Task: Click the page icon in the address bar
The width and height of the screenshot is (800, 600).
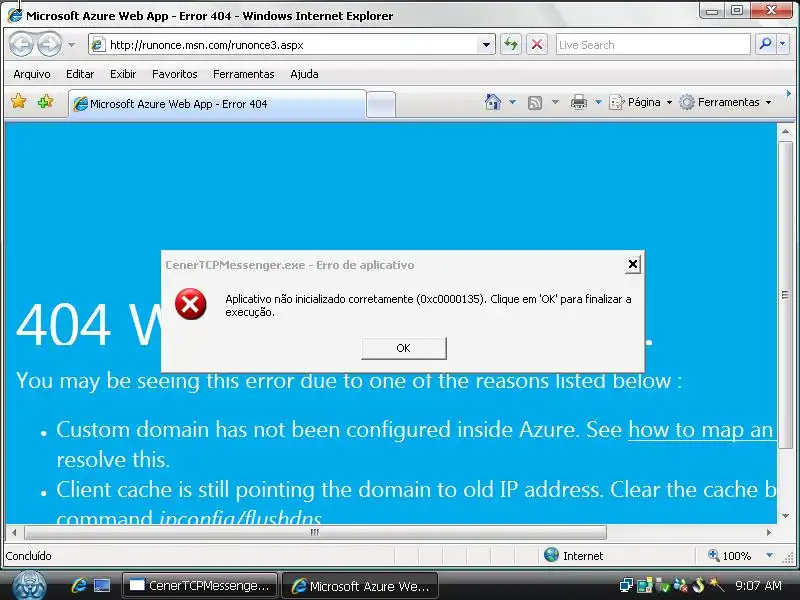Action: point(97,45)
